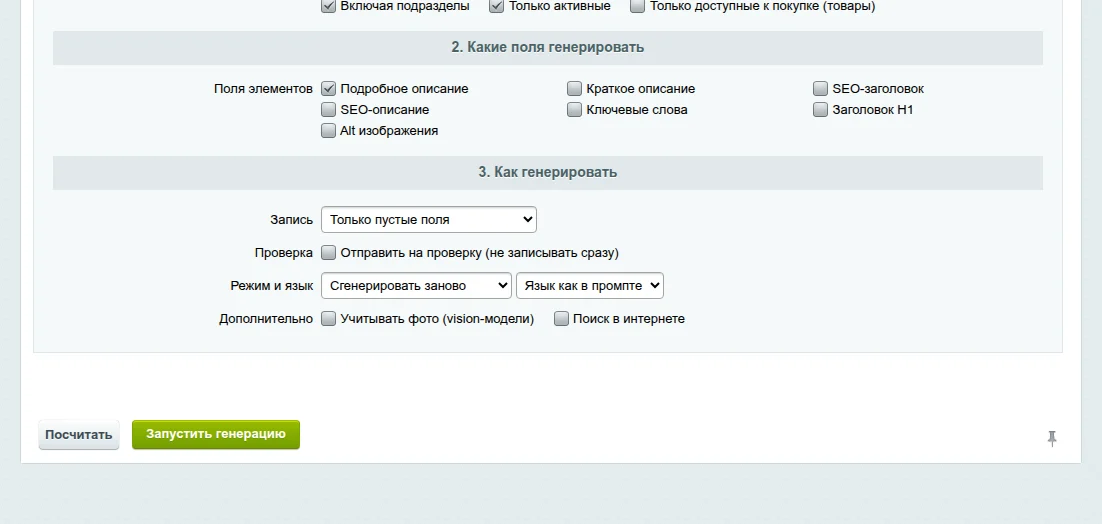The image size is (1102, 524).
Task: Turn on "Учитывать фото (vision-модели)"
Action: (328, 319)
